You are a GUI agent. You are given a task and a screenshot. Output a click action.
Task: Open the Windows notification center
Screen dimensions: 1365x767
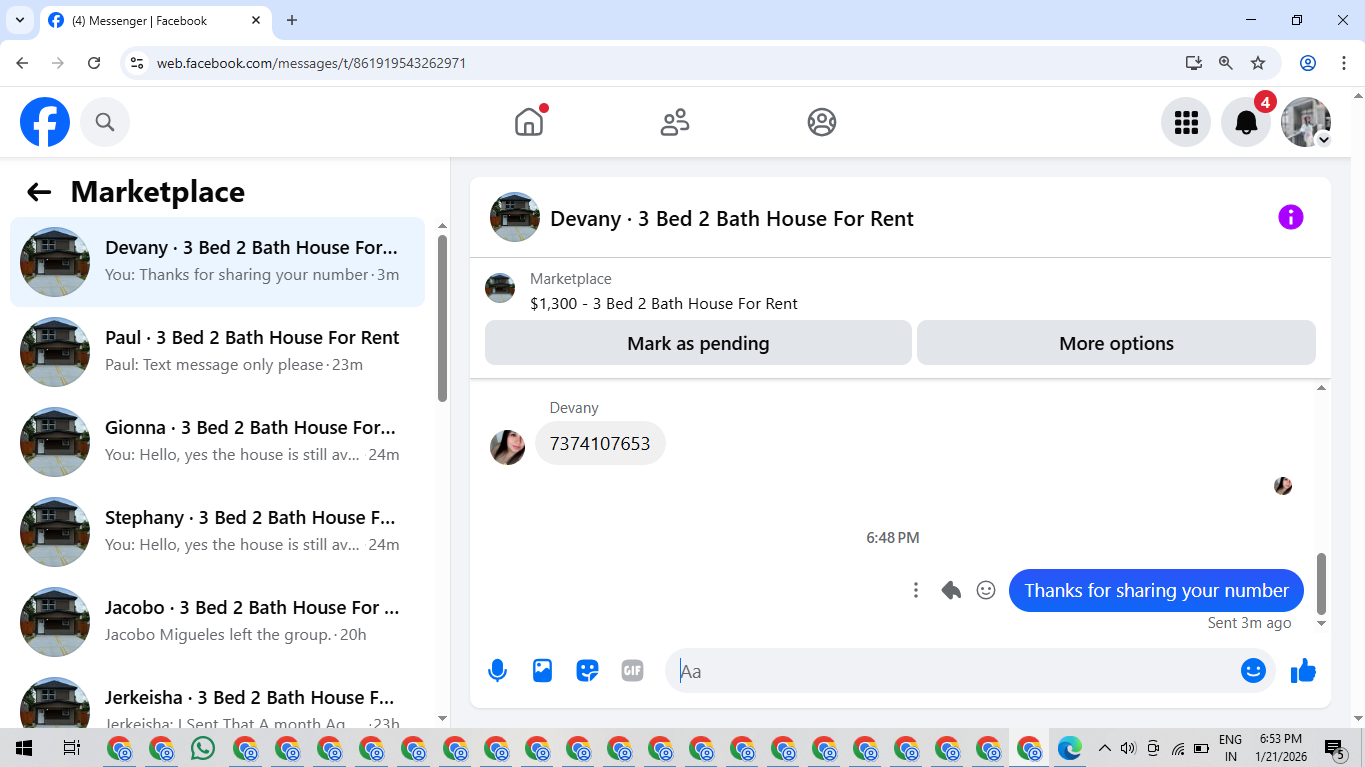(x=1335, y=749)
